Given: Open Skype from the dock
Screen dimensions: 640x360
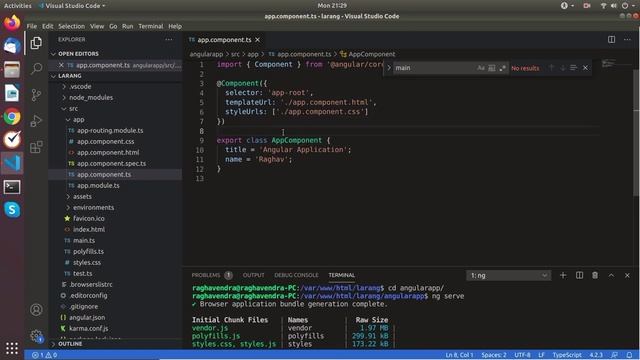Looking at the screenshot, I should click(x=12, y=210).
